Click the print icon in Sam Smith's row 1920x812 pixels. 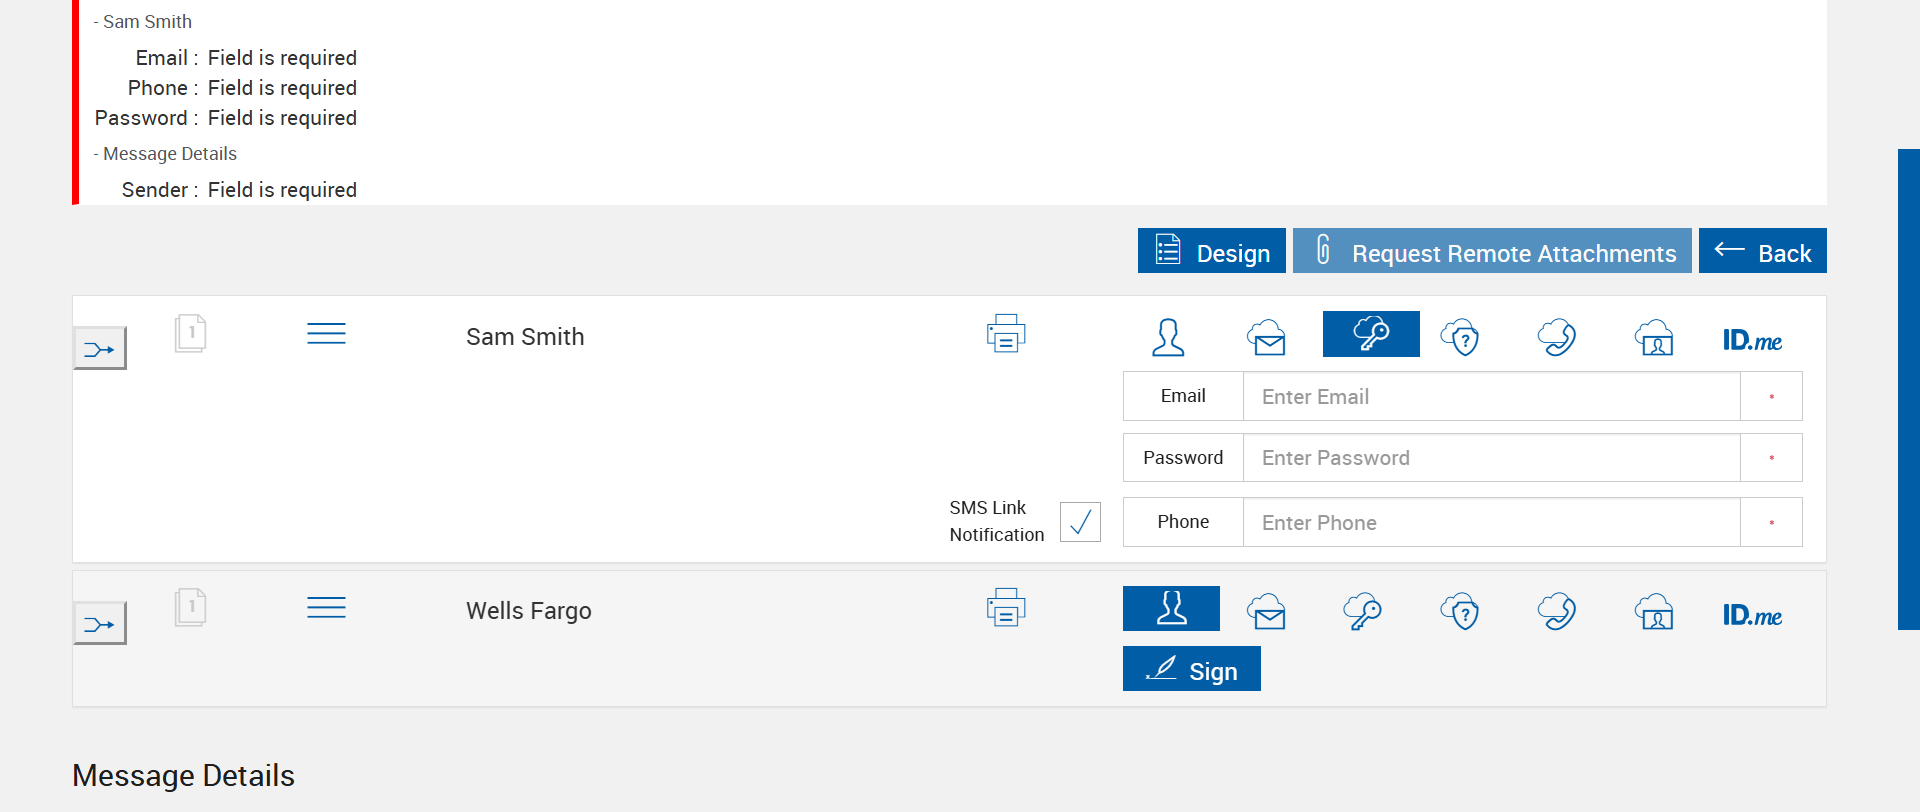(x=1005, y=334)
